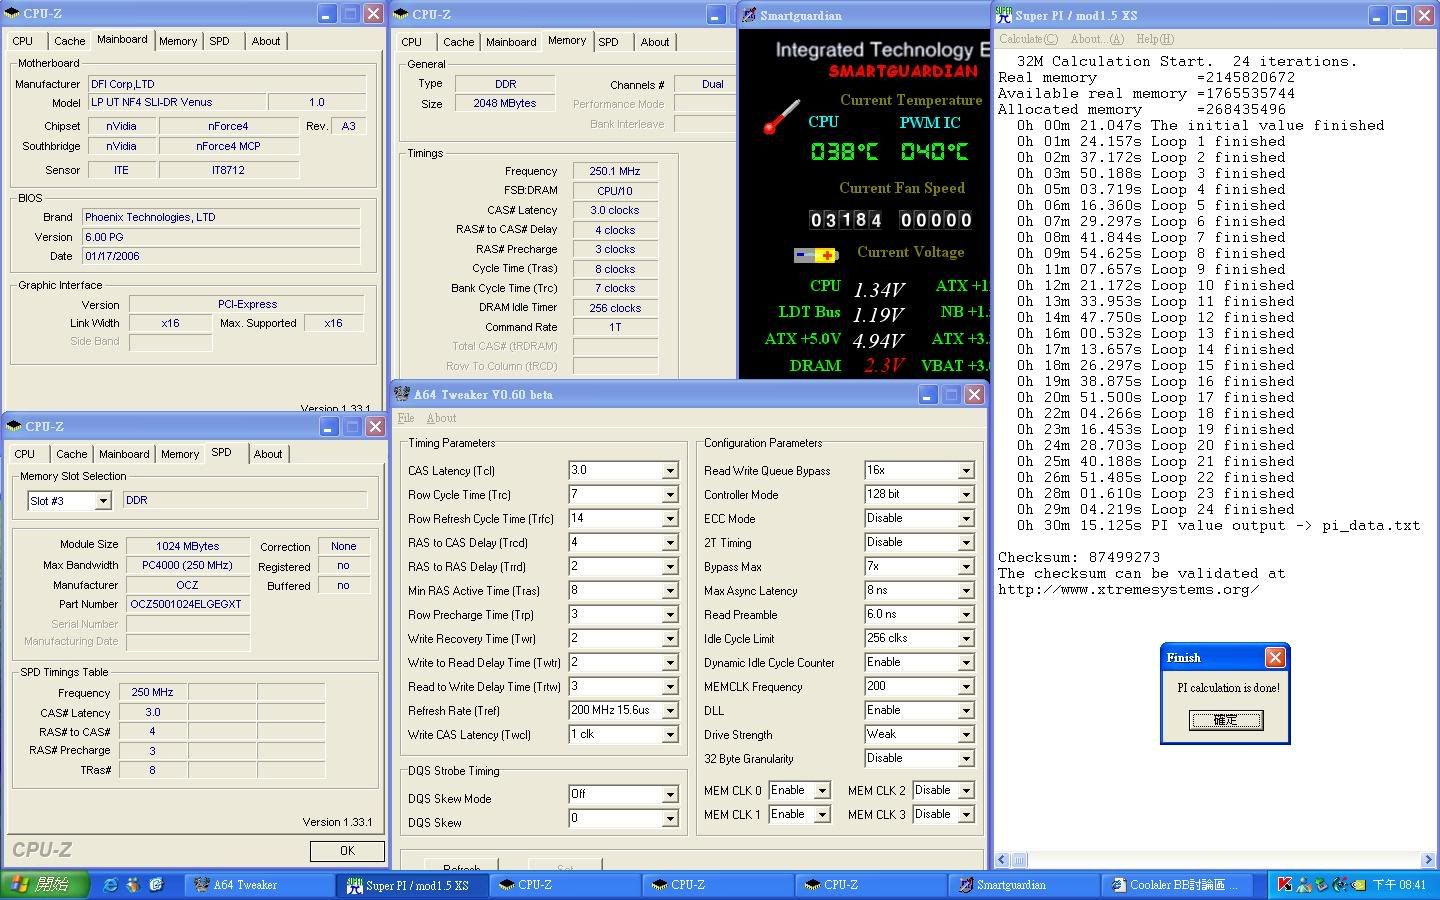Image resolution: width=1440 pixels, height=900 pixels.
Task: Select SPD tab in CPU-Z Memory window
Action: pos(608,42)
